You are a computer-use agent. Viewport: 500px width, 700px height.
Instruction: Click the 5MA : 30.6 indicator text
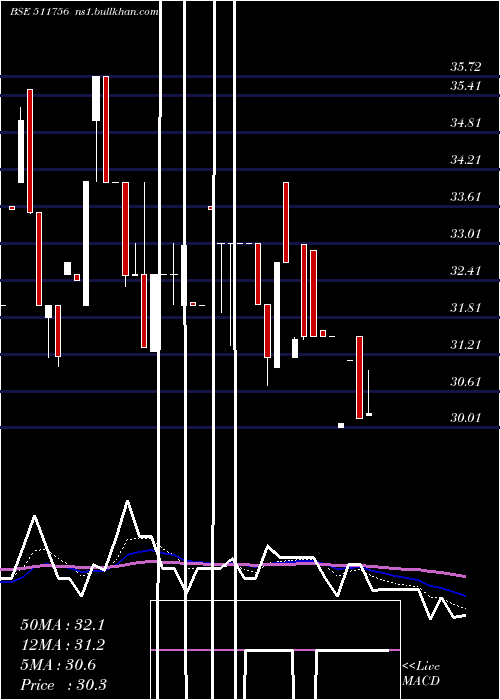[58, 665]
